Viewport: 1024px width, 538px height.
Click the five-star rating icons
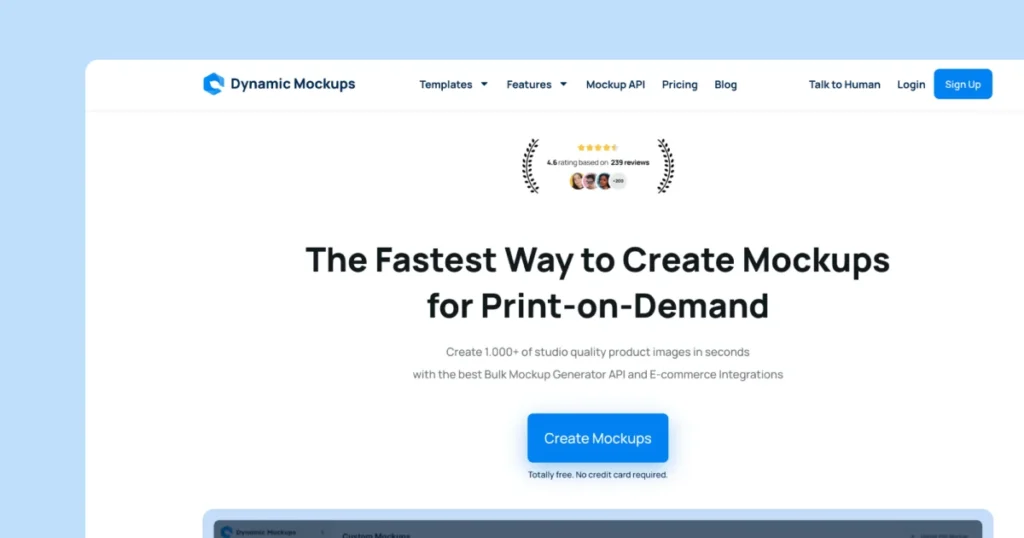(598, 148)
